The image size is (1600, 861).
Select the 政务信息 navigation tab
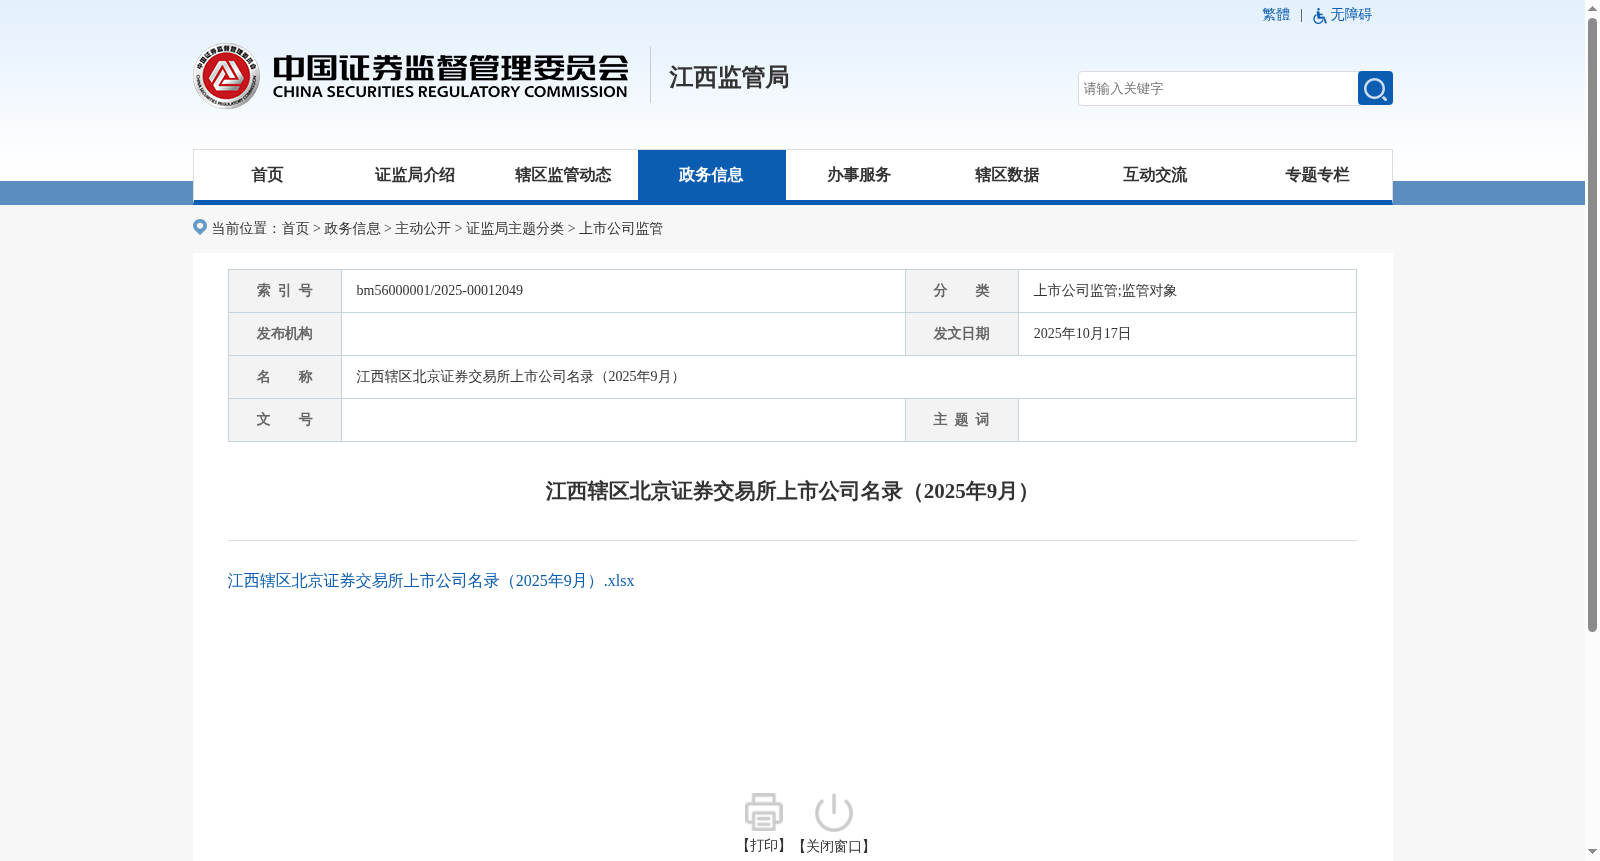711,175
